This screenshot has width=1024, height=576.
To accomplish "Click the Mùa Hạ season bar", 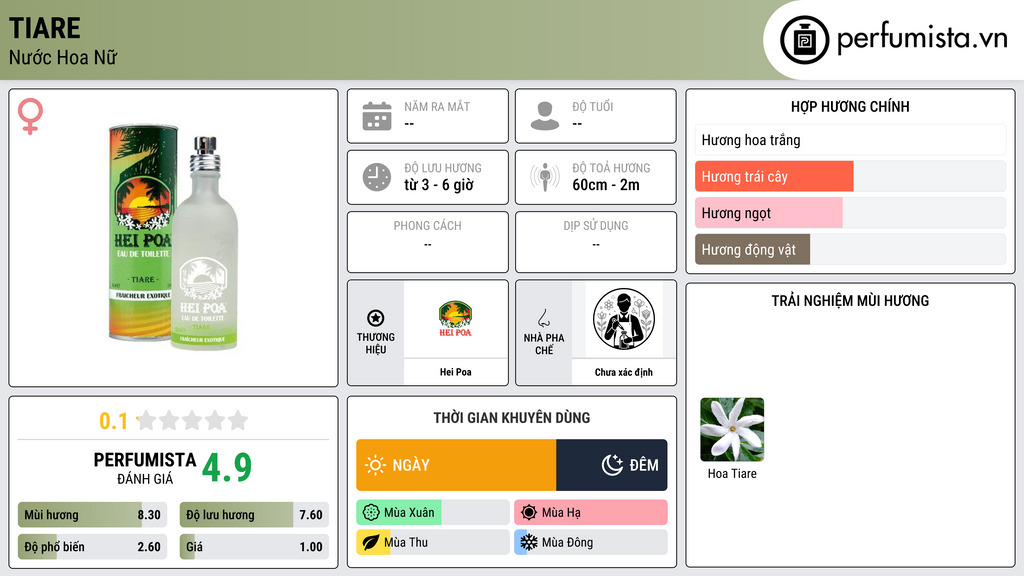I will coord(590,513).
